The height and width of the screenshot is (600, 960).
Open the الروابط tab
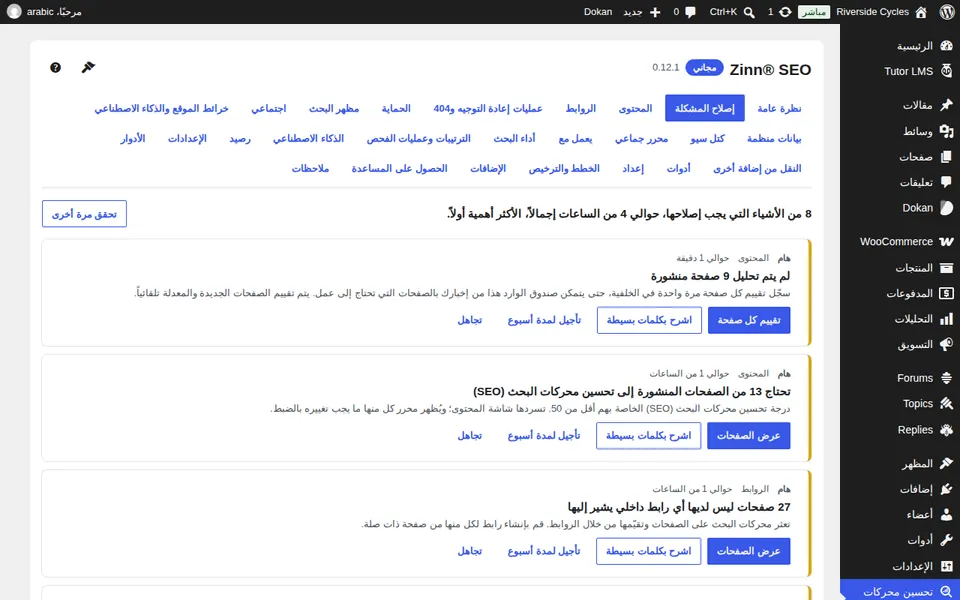point(580,108)
